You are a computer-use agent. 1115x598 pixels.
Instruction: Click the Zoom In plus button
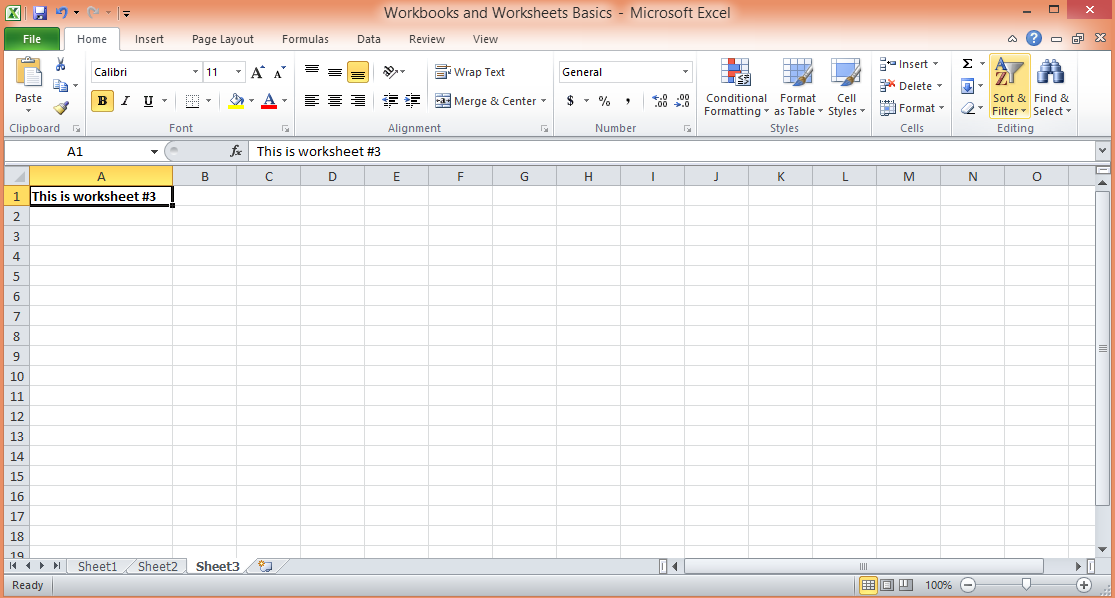1084,584
